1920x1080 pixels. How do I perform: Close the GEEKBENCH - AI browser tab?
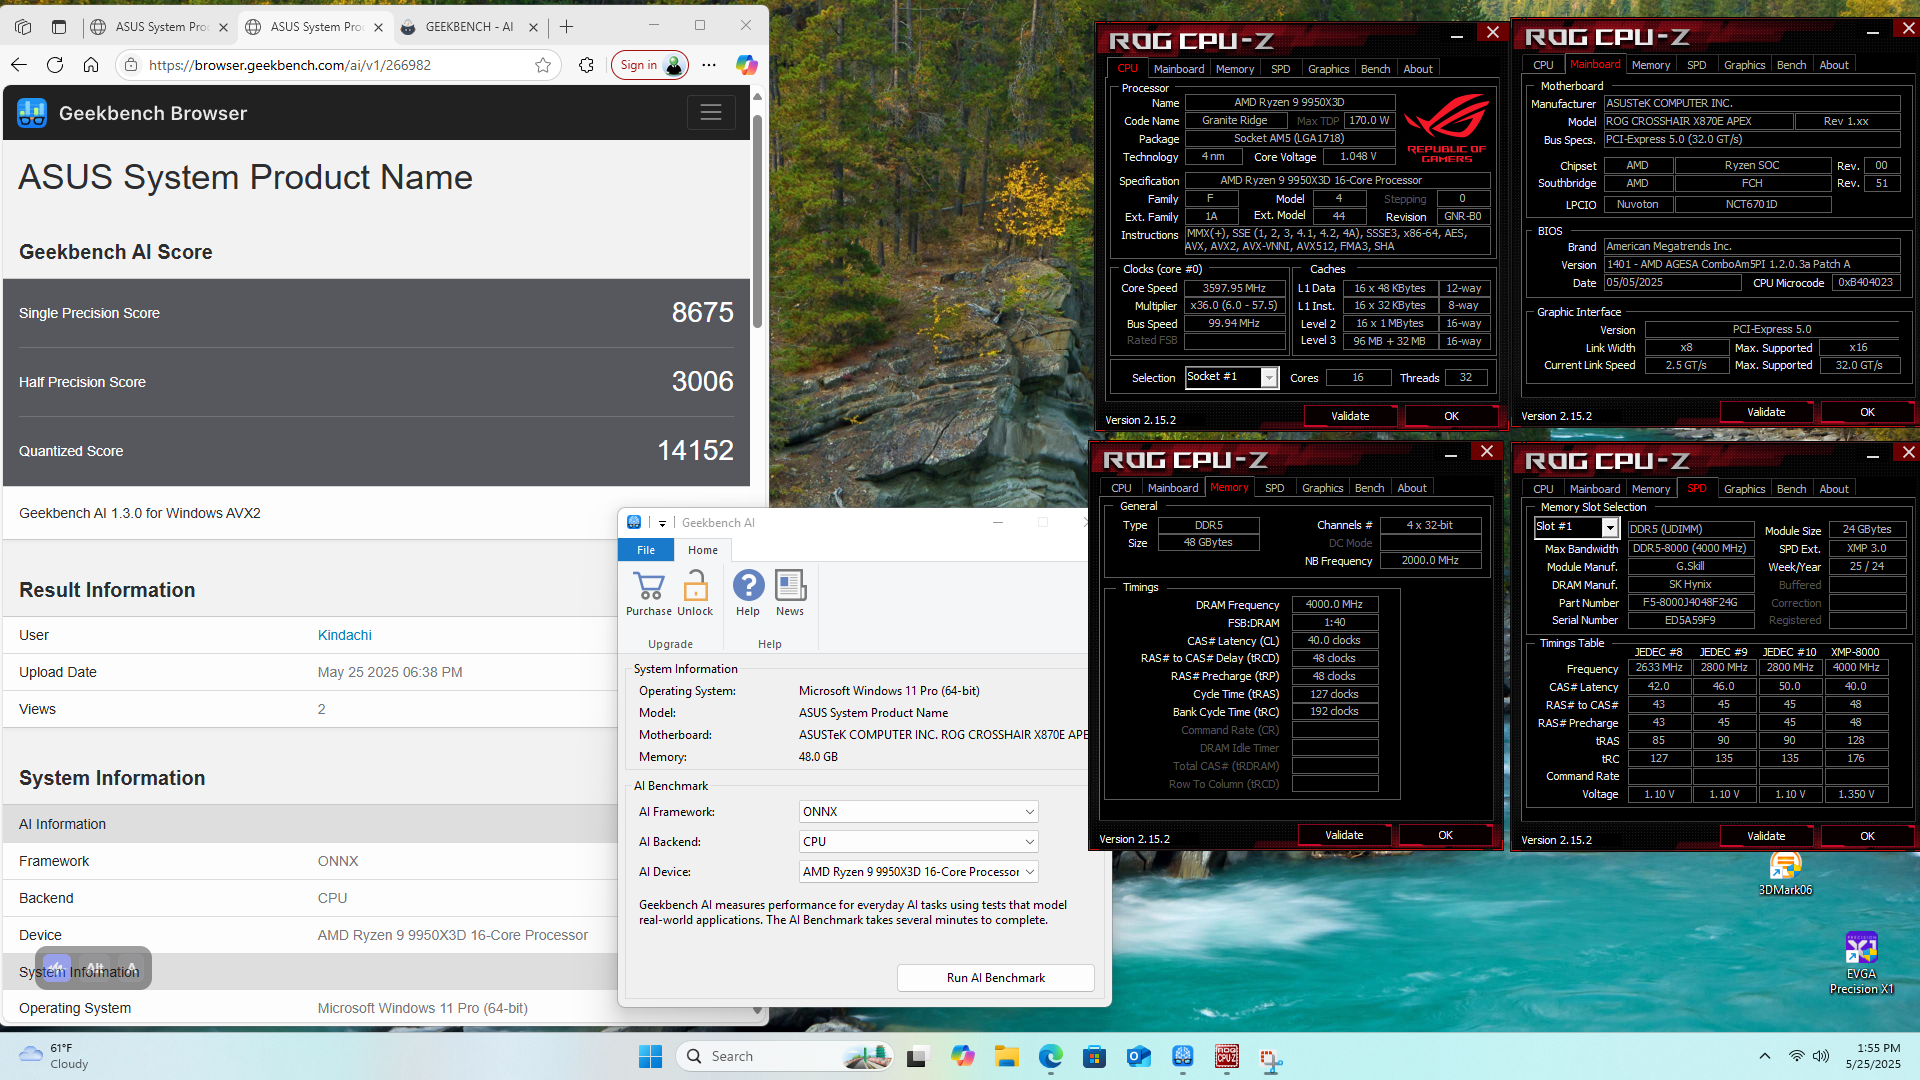[533, 27]
